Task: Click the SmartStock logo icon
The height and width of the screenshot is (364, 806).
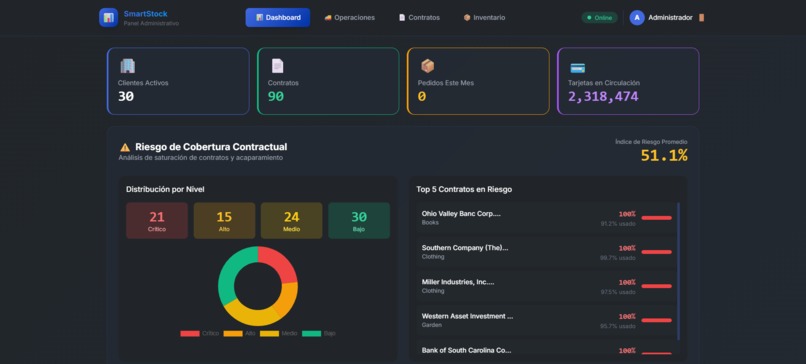Action: 108,17
